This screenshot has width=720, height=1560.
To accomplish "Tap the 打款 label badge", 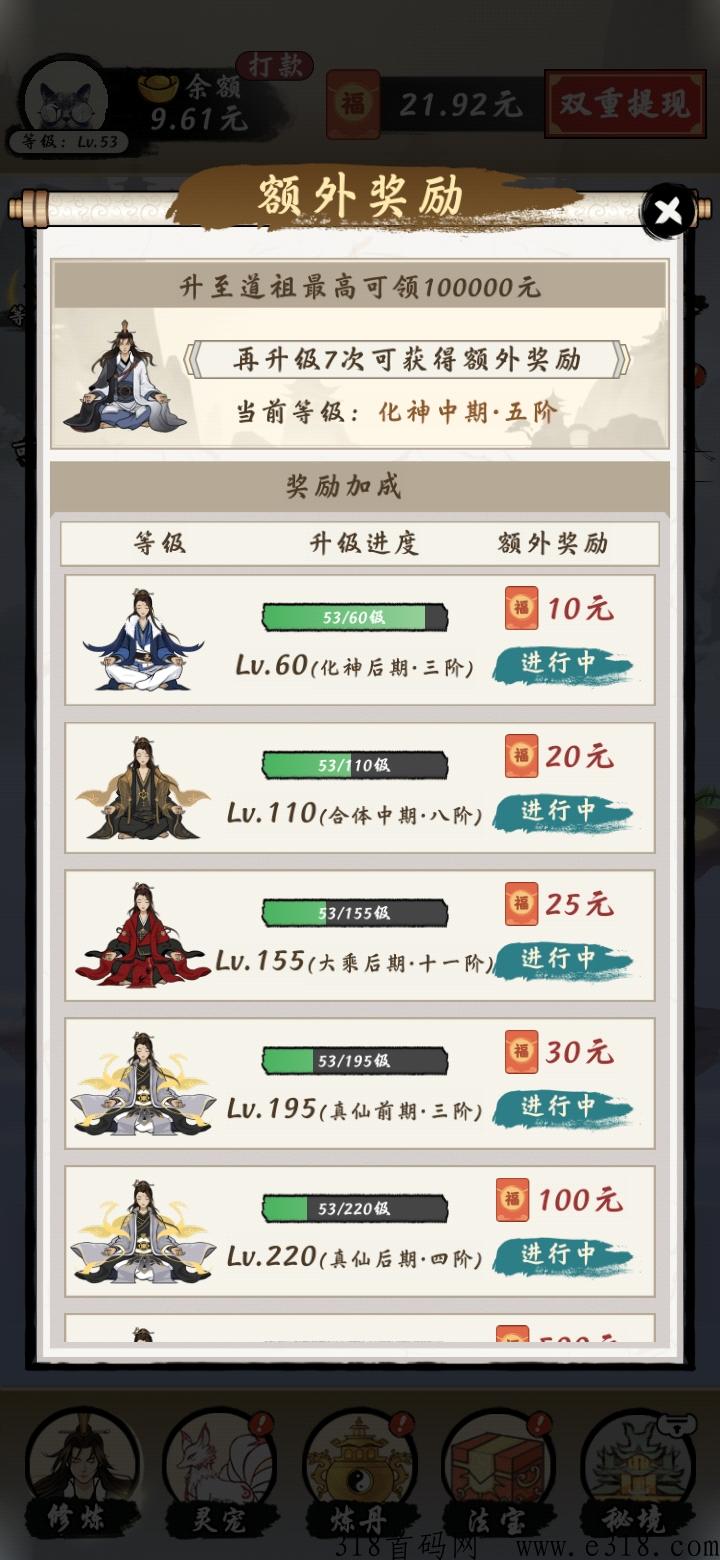I will tap(275, 66).
